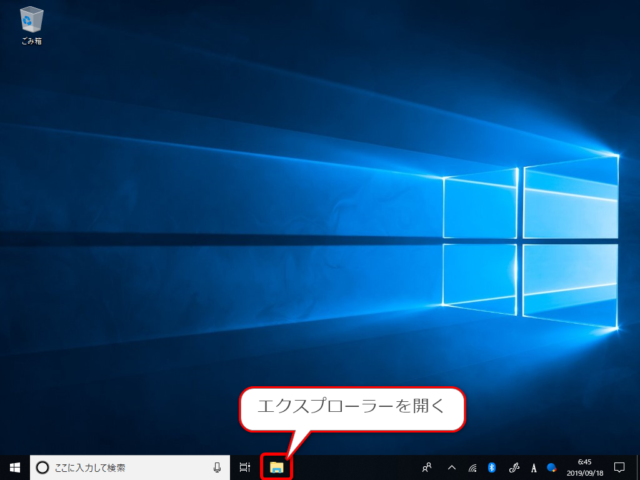Open the People icon in taskbar

coord(427,467)
